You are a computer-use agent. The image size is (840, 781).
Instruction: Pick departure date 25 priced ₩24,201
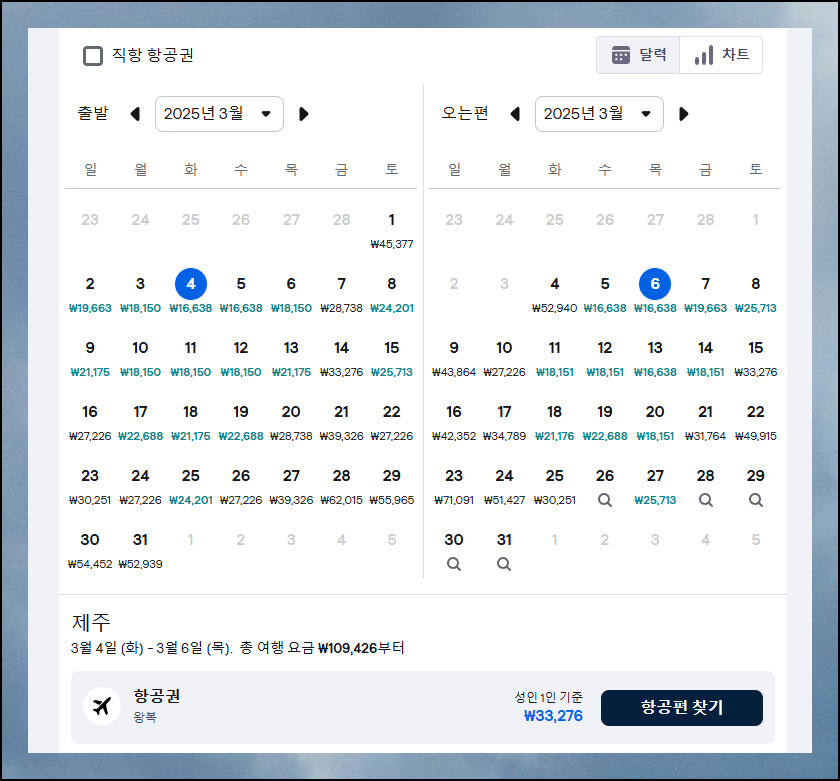click(191, 486)
